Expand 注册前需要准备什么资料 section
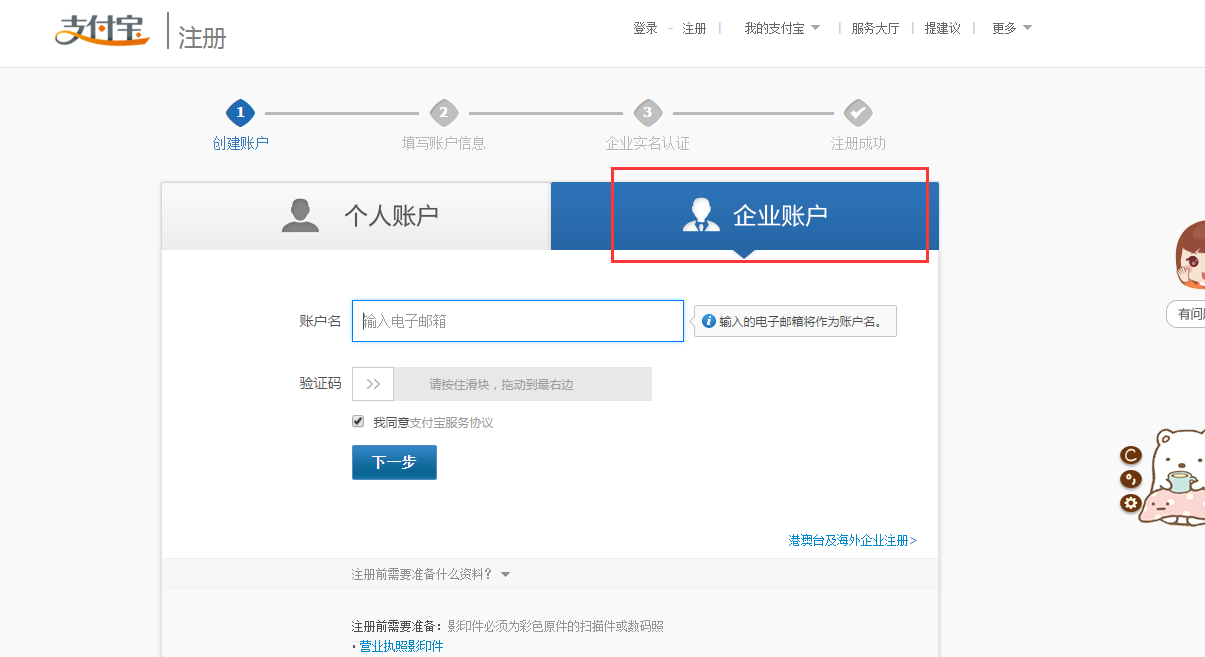 tap(431, 574)
